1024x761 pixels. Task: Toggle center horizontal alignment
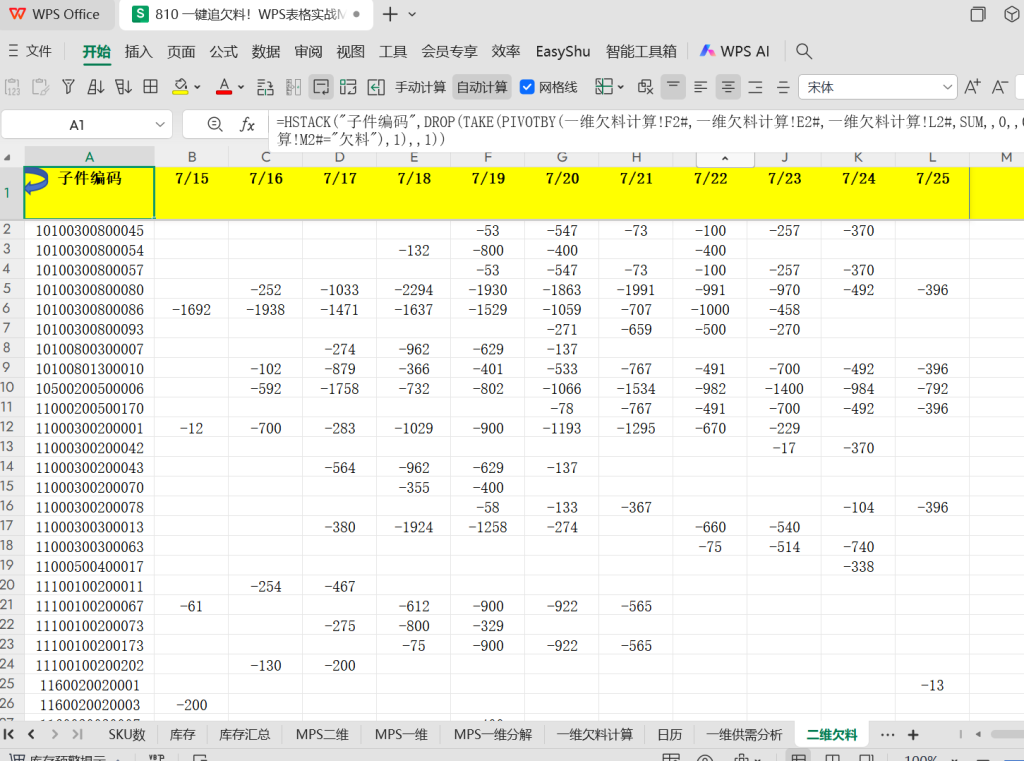728,87
